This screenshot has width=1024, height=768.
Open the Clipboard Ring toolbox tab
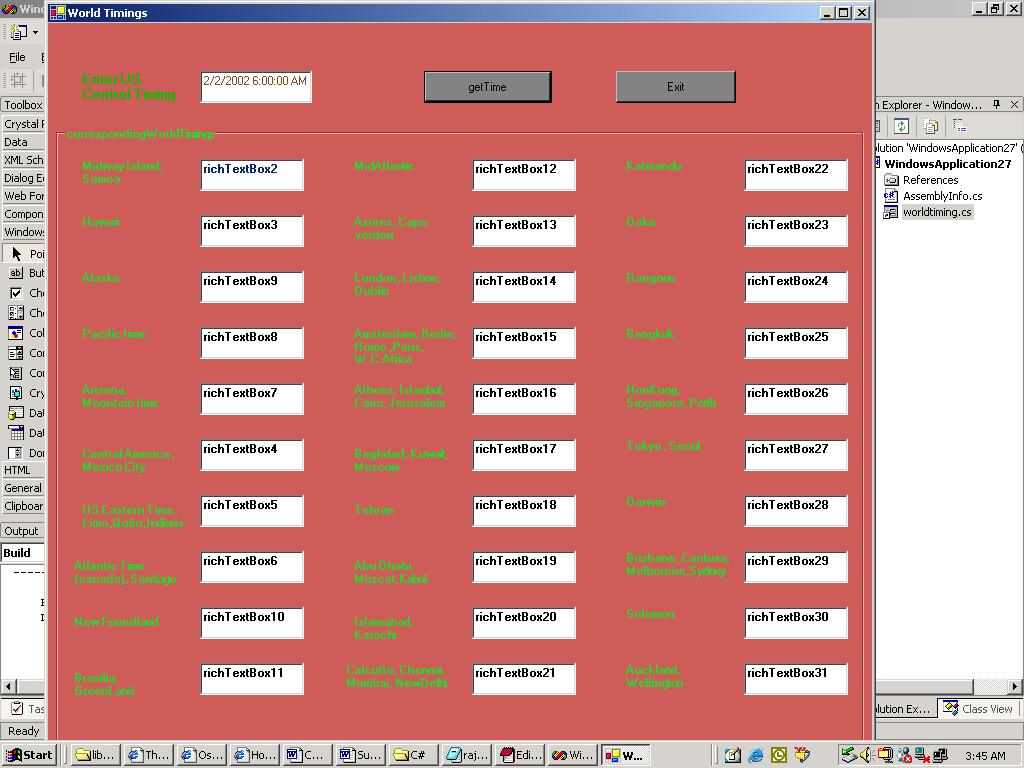click(23, 505)
